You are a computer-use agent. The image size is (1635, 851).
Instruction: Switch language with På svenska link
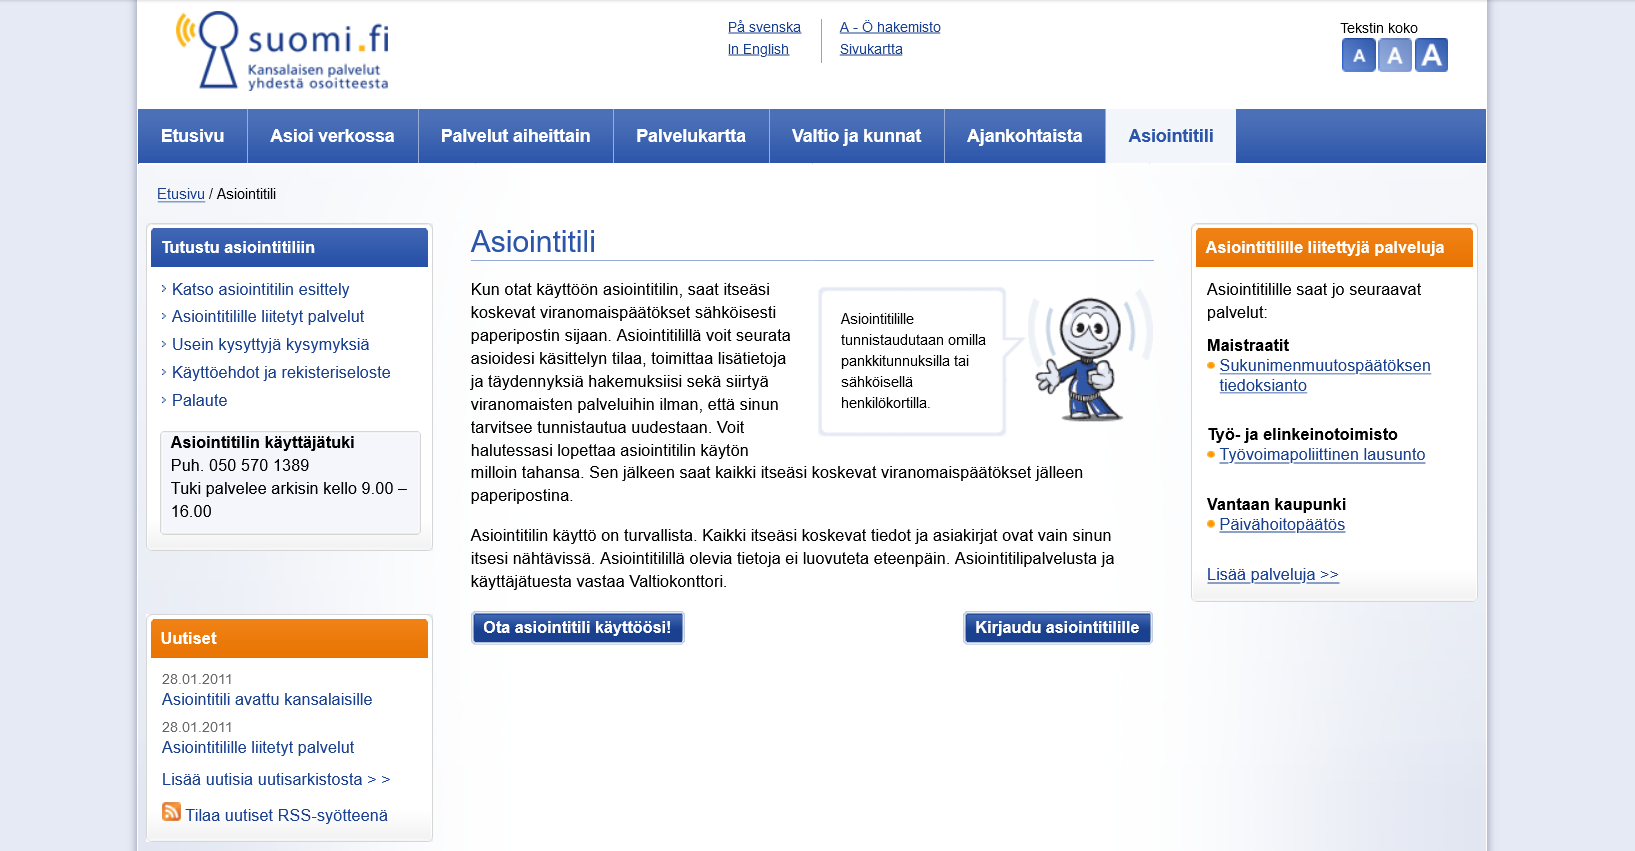pyautogui.click(x=764, y=27)
